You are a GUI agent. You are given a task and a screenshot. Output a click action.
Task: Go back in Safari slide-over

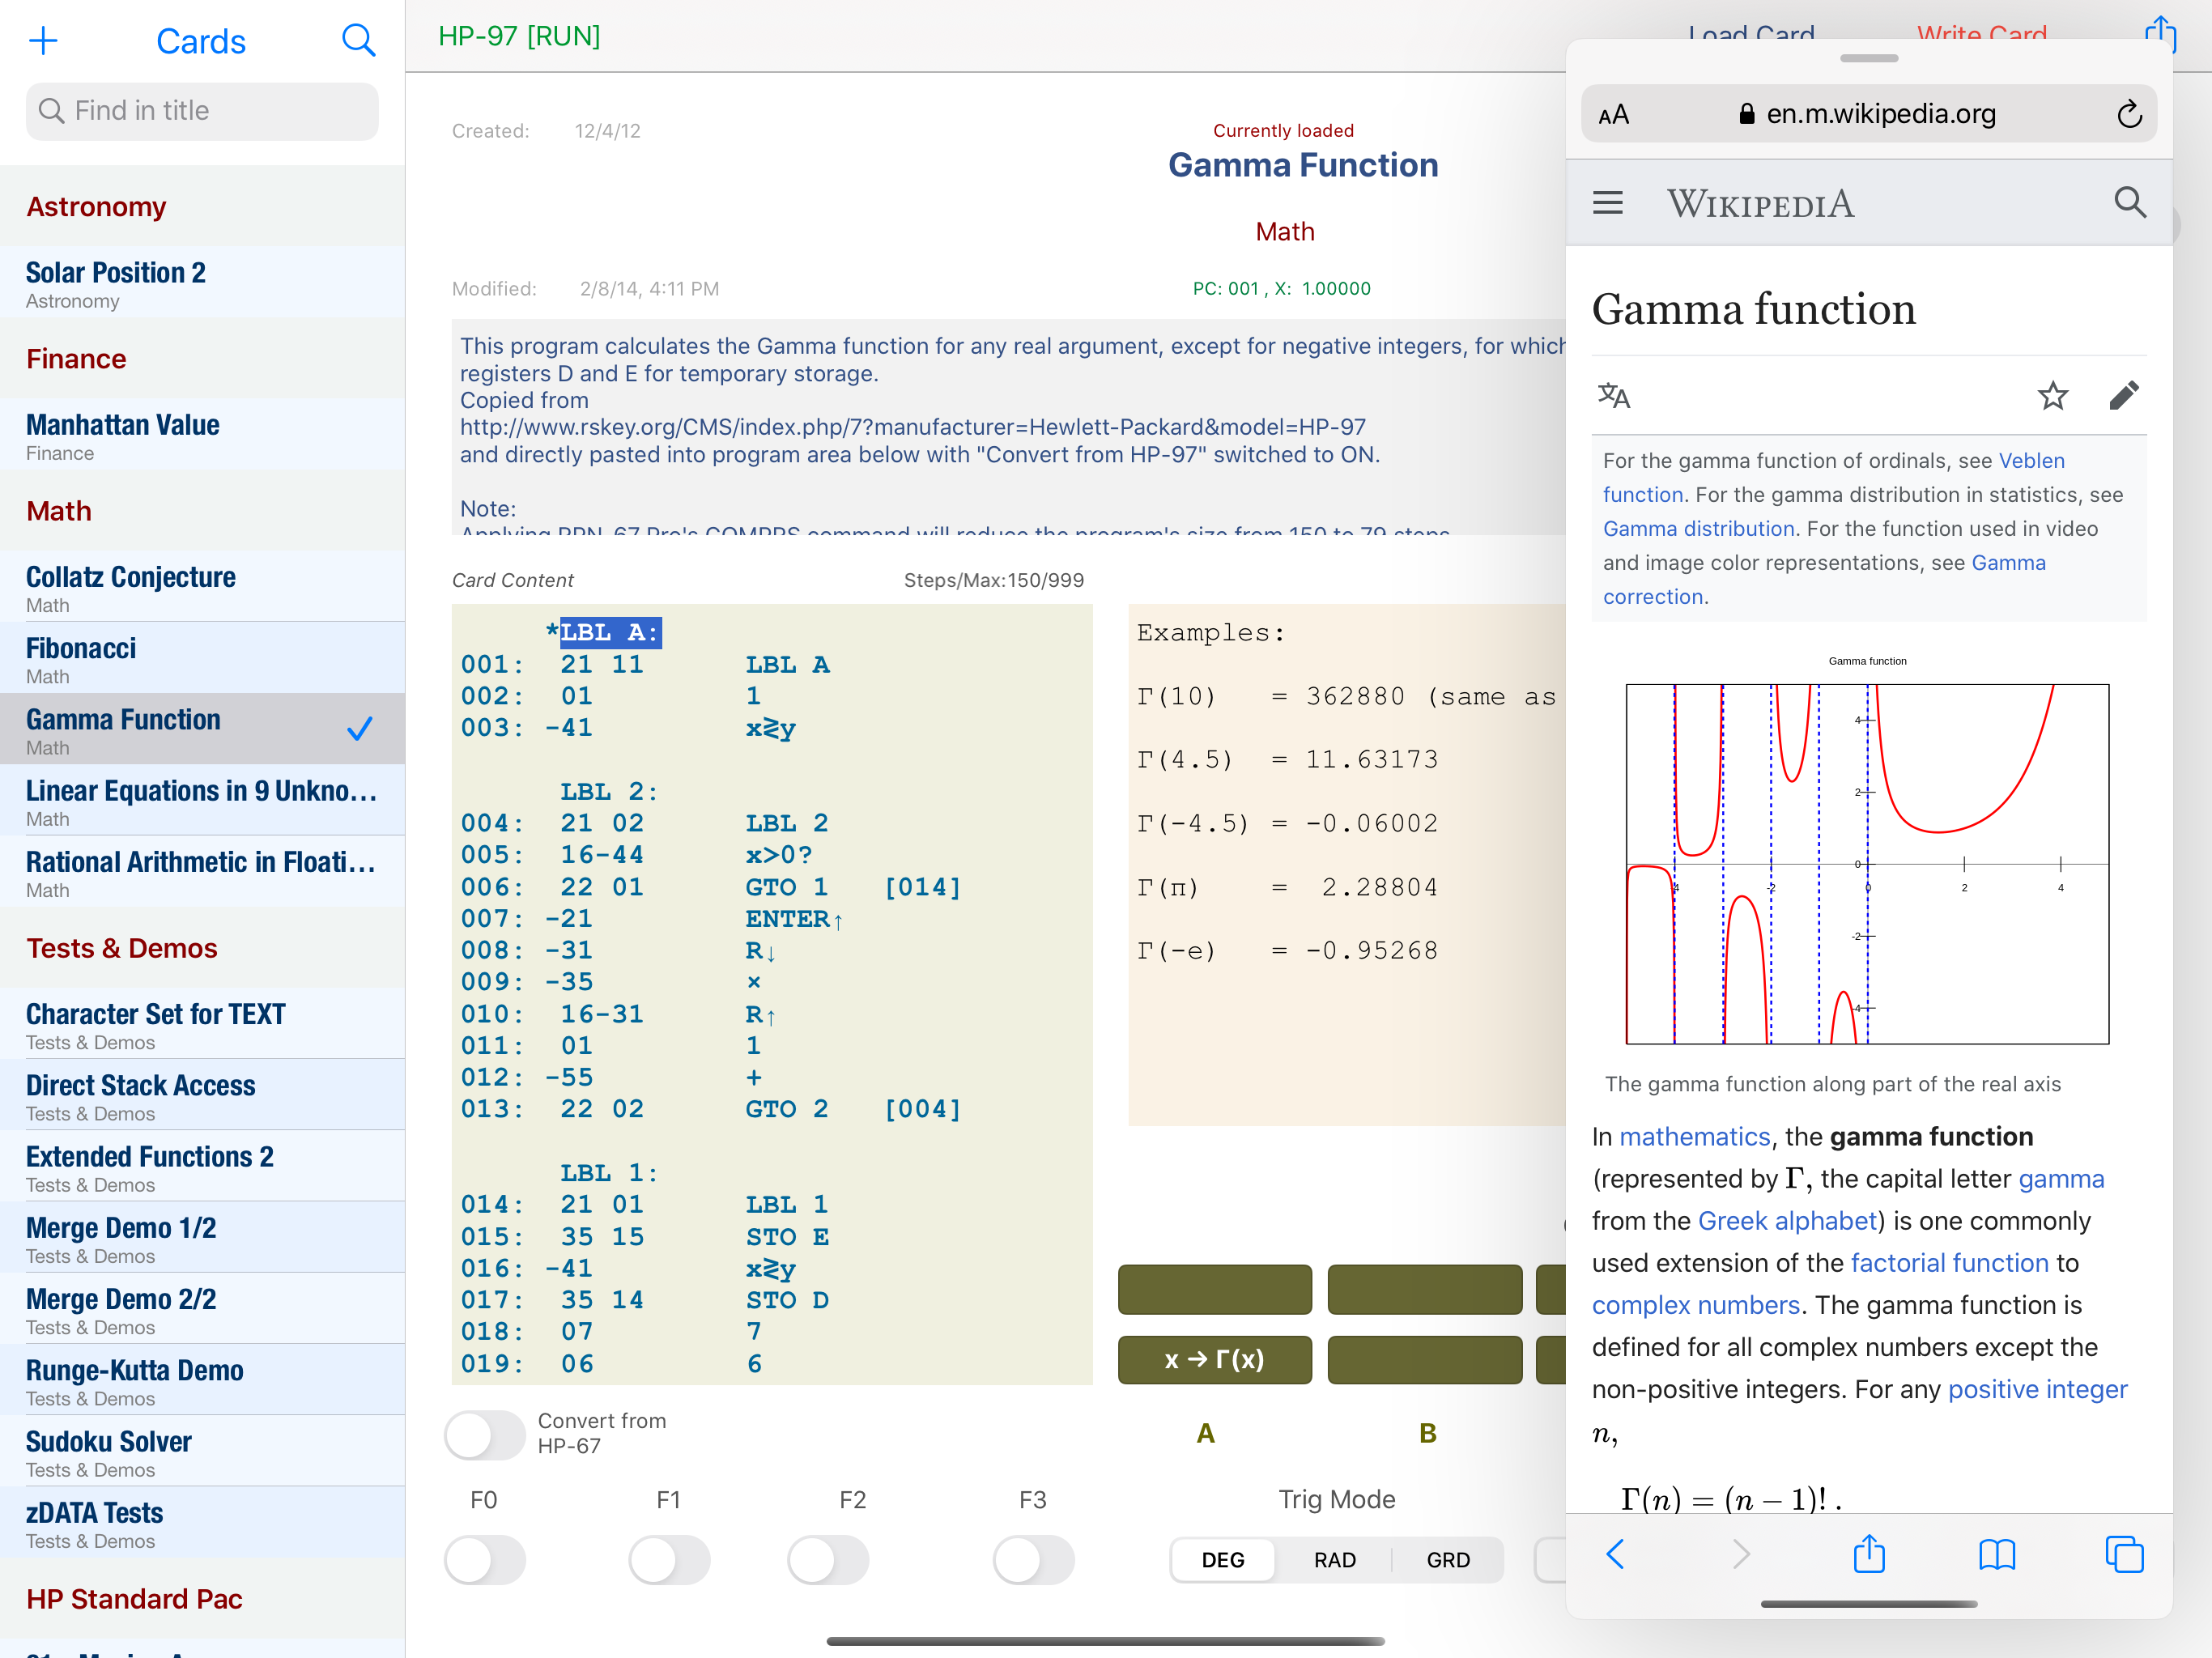click(x=1615, y=1554)
